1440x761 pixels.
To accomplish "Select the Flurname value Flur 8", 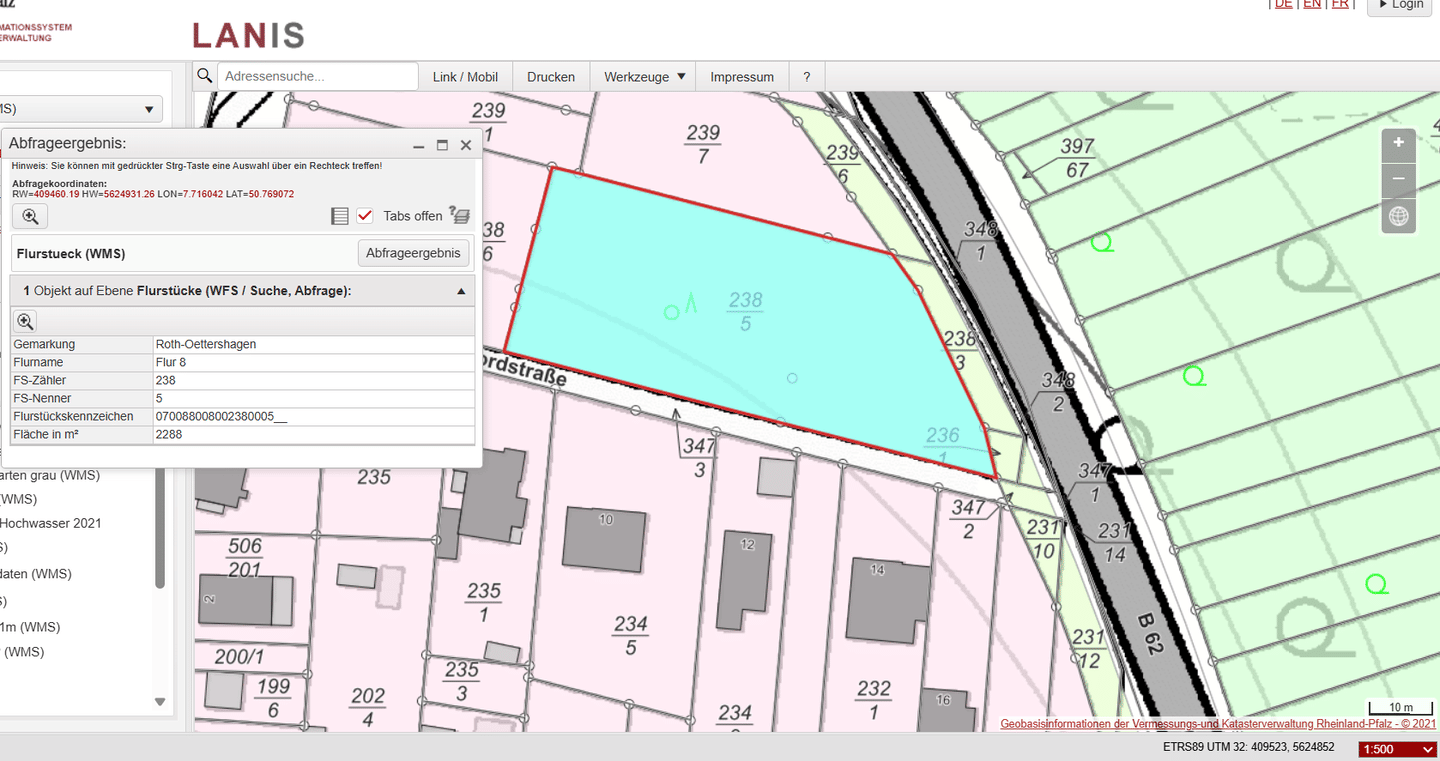I will point(171,362).
